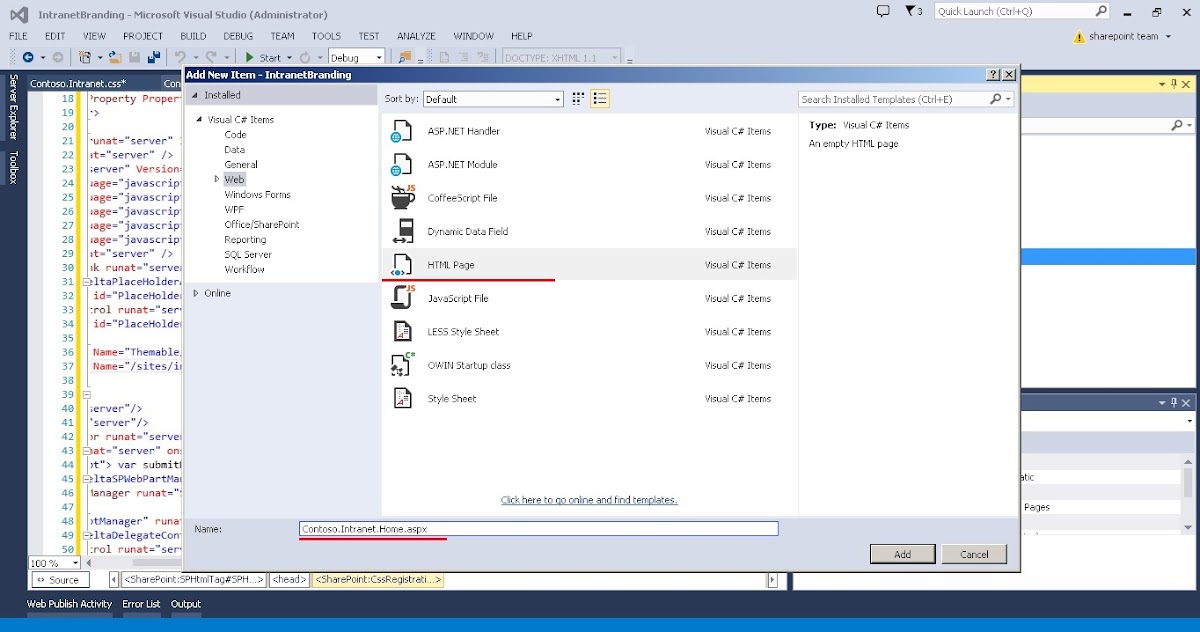Collapse the code region at line 31
Screen dimensions: 1200x632
pyautogui.click(x=87, y=282)
